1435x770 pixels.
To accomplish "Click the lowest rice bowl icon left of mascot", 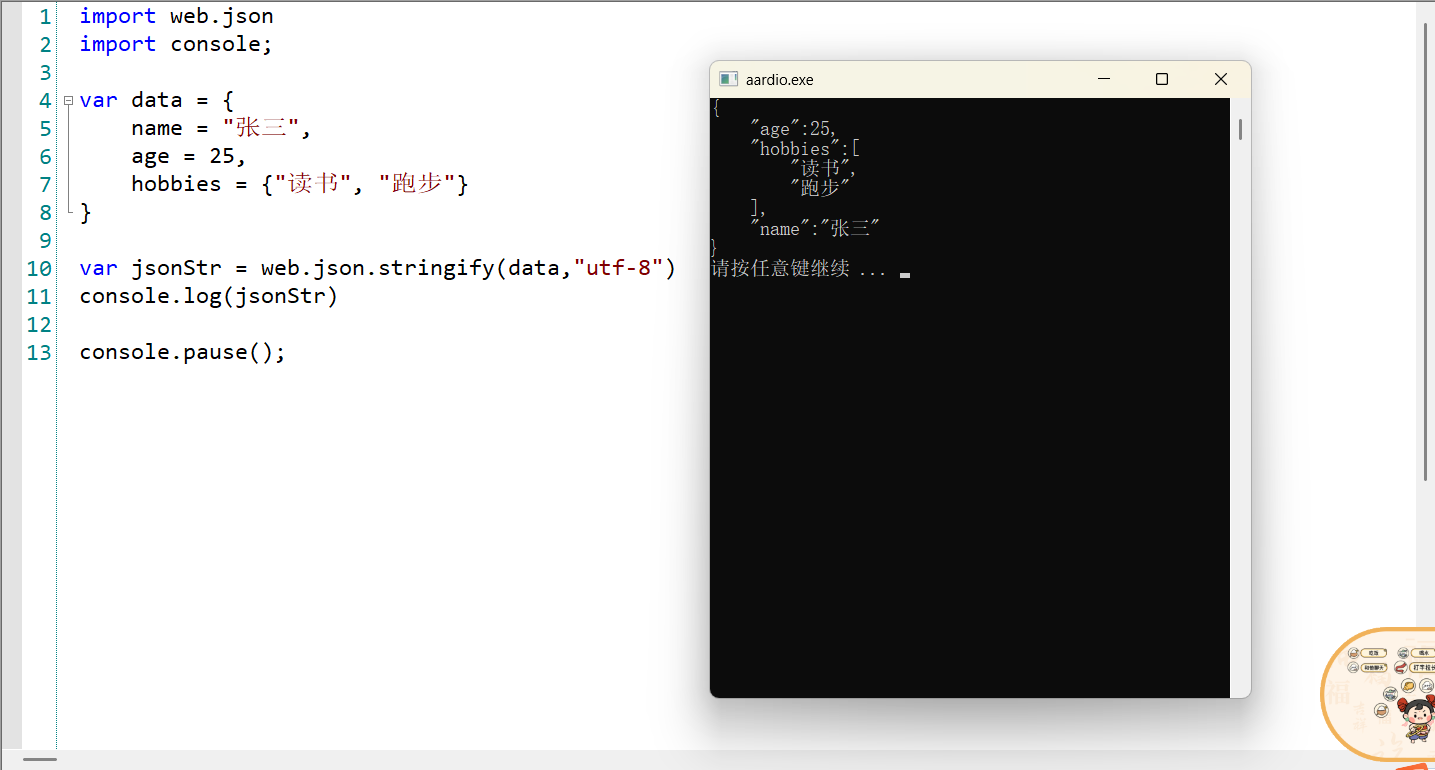I will [x=1381, y=710].
